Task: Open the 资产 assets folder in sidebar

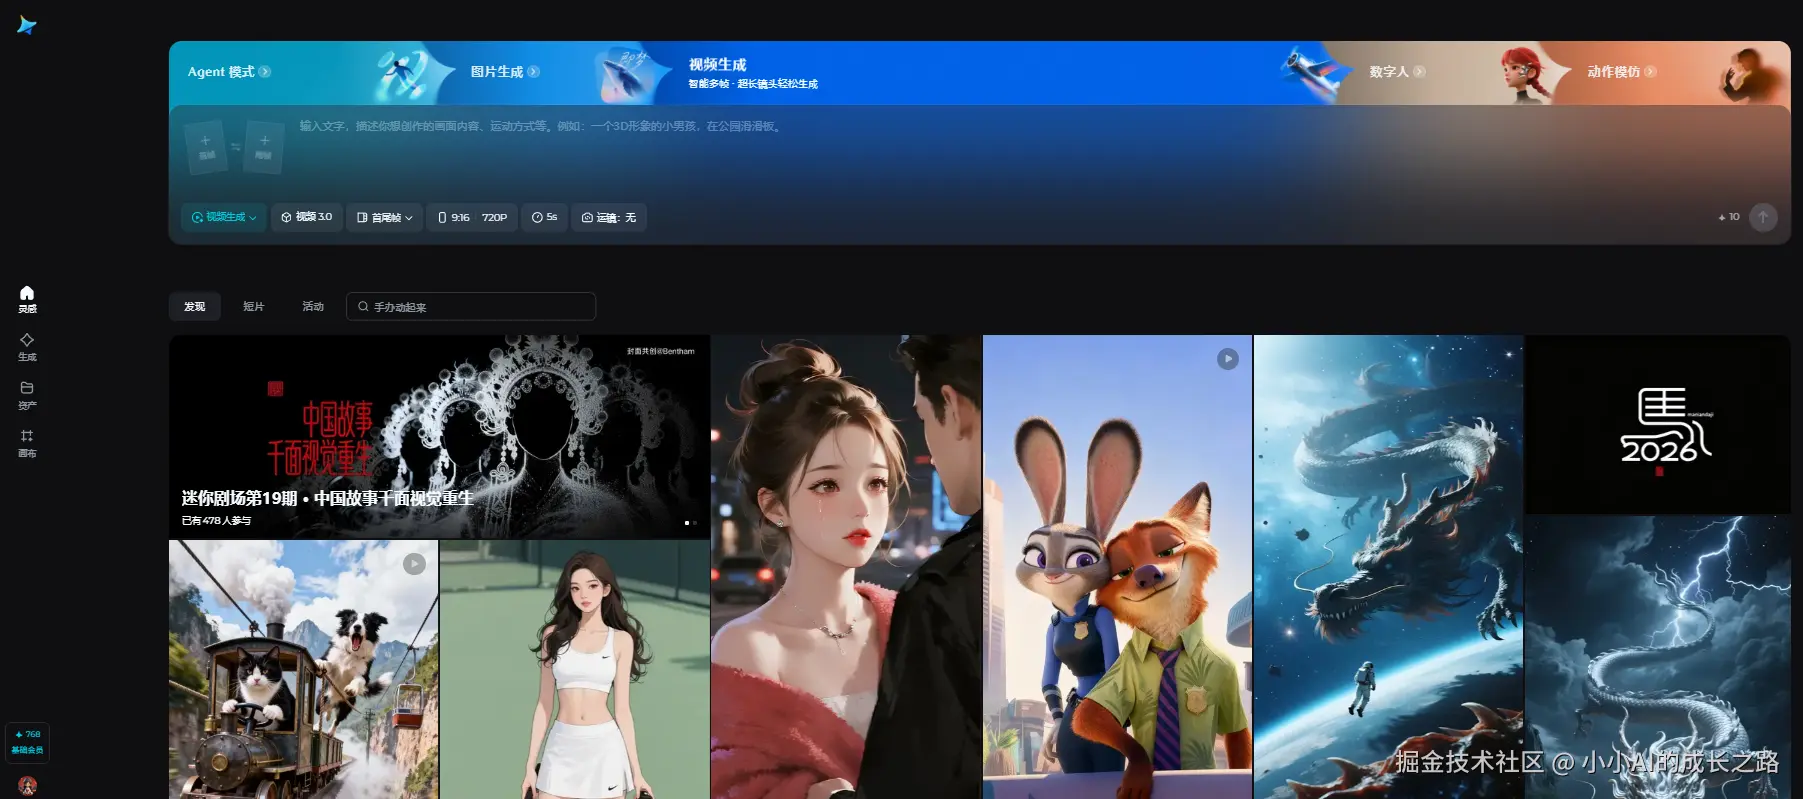Action: [27, 395]
